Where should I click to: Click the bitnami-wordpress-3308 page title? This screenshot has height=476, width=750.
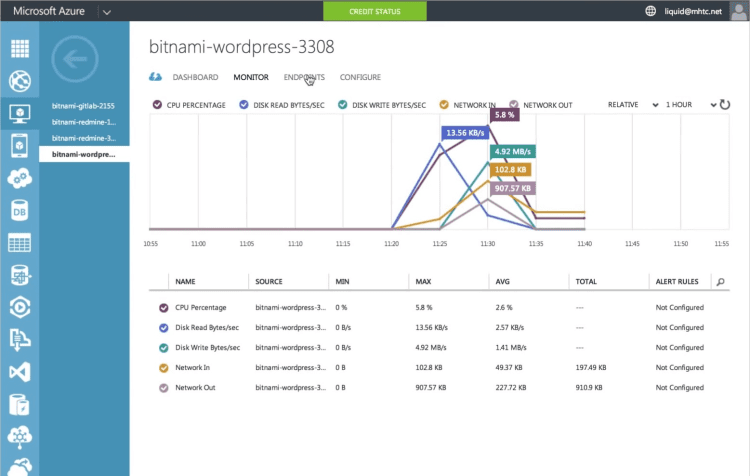tap(242, 47)
